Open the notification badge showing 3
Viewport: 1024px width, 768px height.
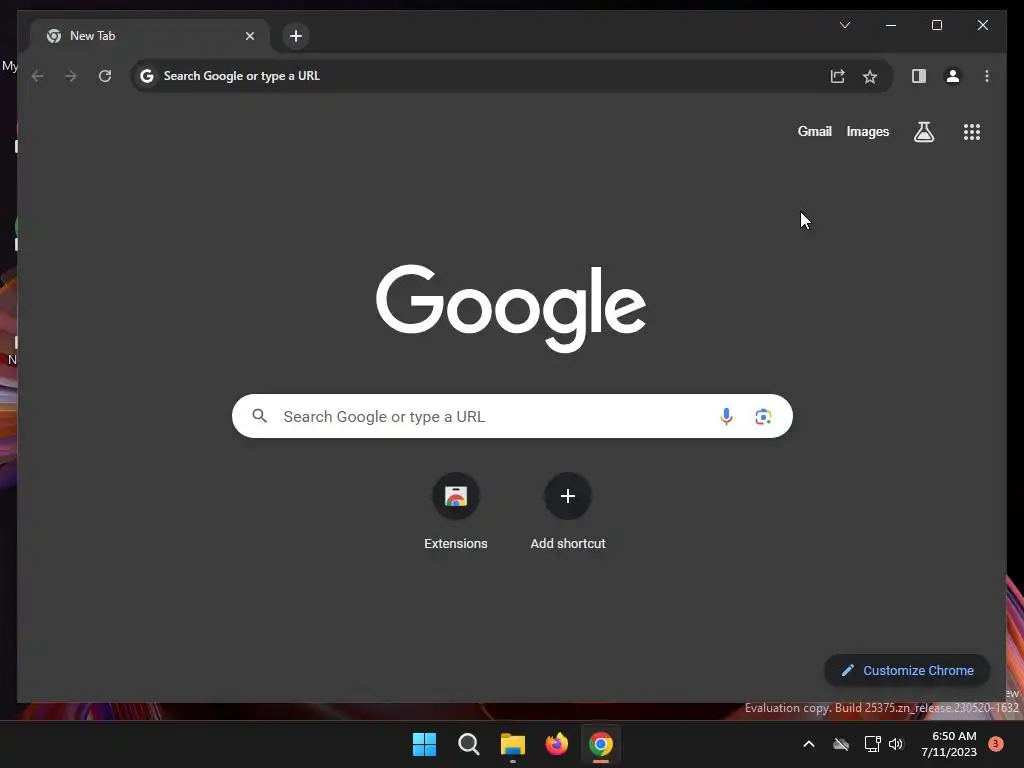[x=995, y=744]
